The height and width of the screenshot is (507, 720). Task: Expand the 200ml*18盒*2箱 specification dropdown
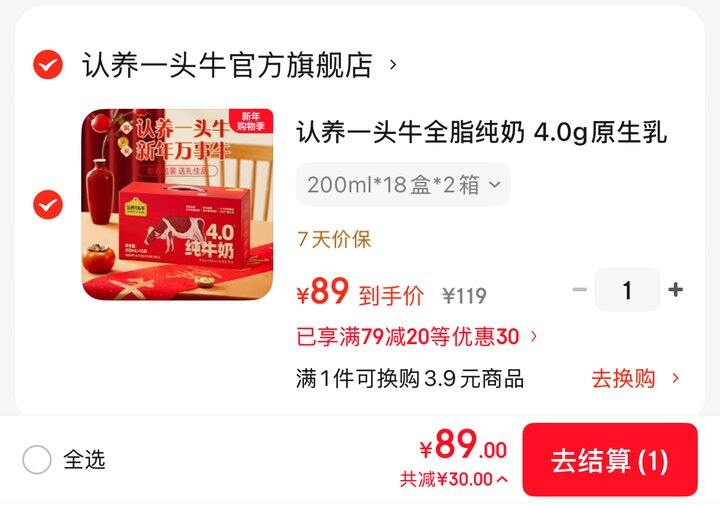(x=404, y=185)
